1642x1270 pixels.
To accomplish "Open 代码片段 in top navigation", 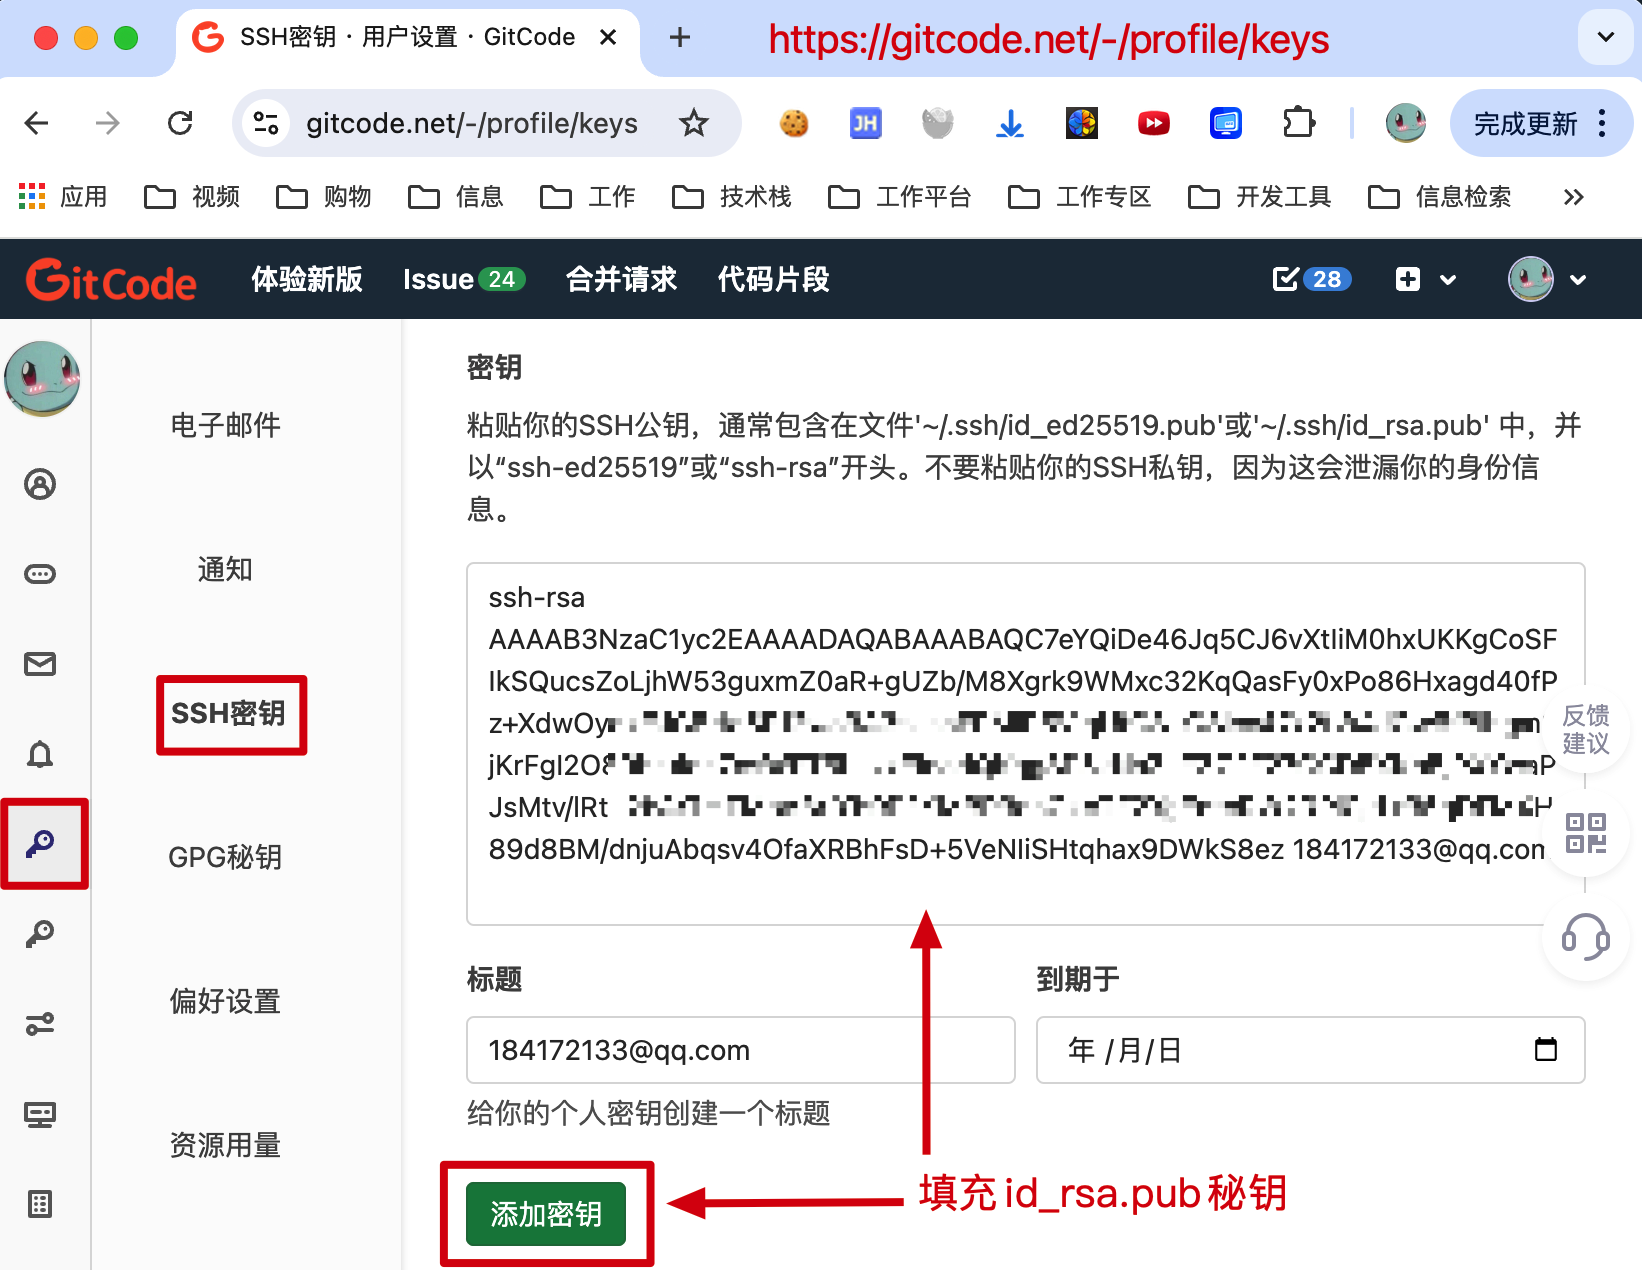I will (773, 279).
